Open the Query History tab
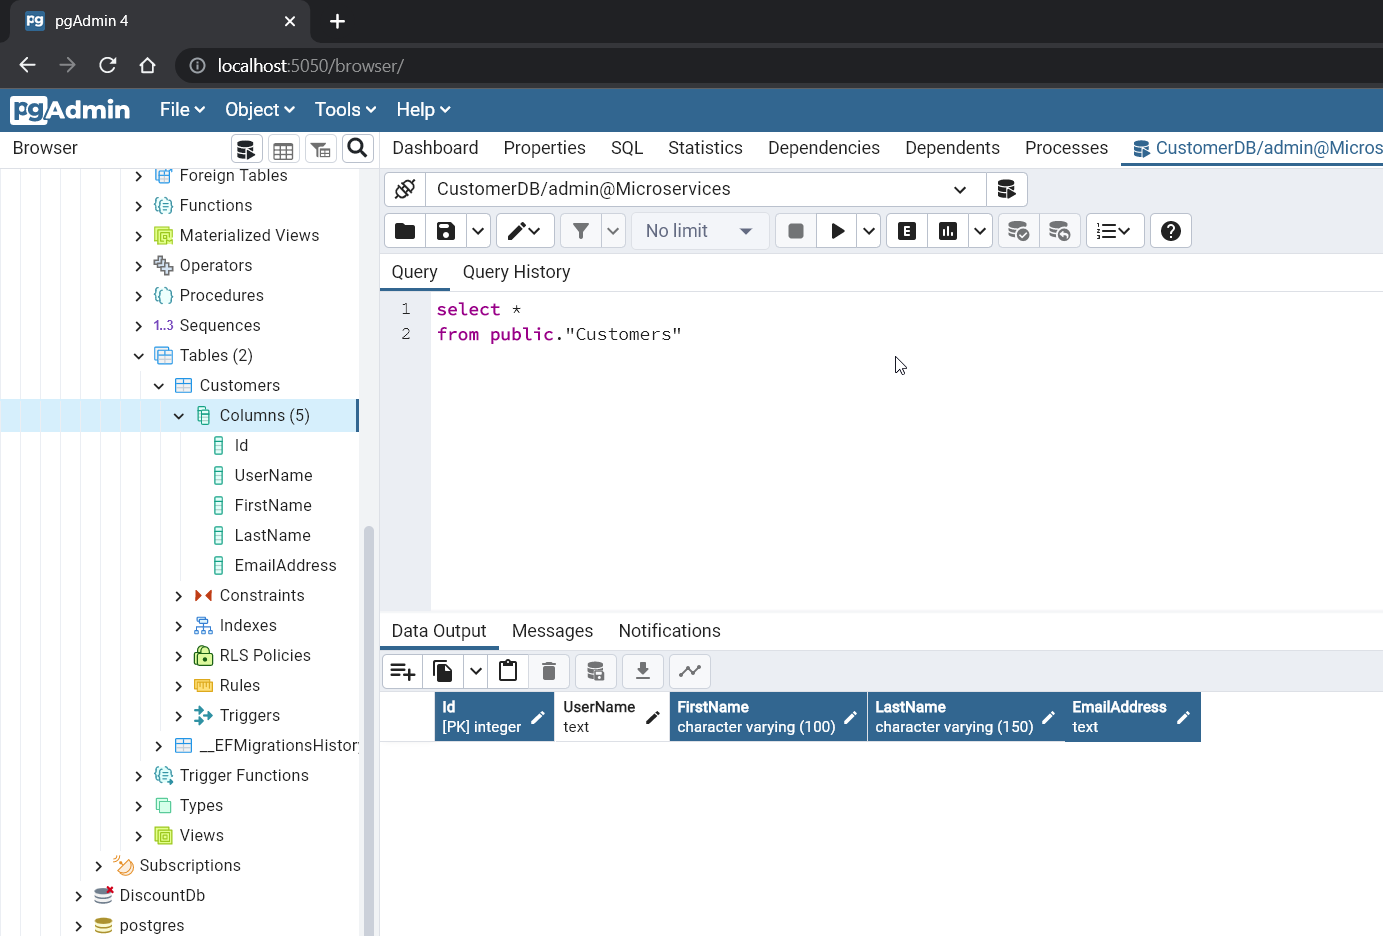Viewport: 1383px width, 936px height. (516, 272)
